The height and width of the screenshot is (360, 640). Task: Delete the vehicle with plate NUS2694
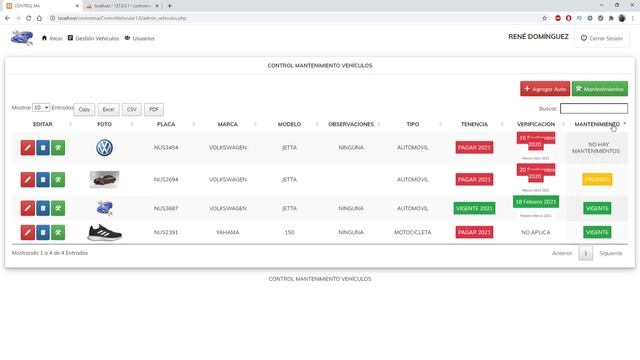tap(43, 180)
